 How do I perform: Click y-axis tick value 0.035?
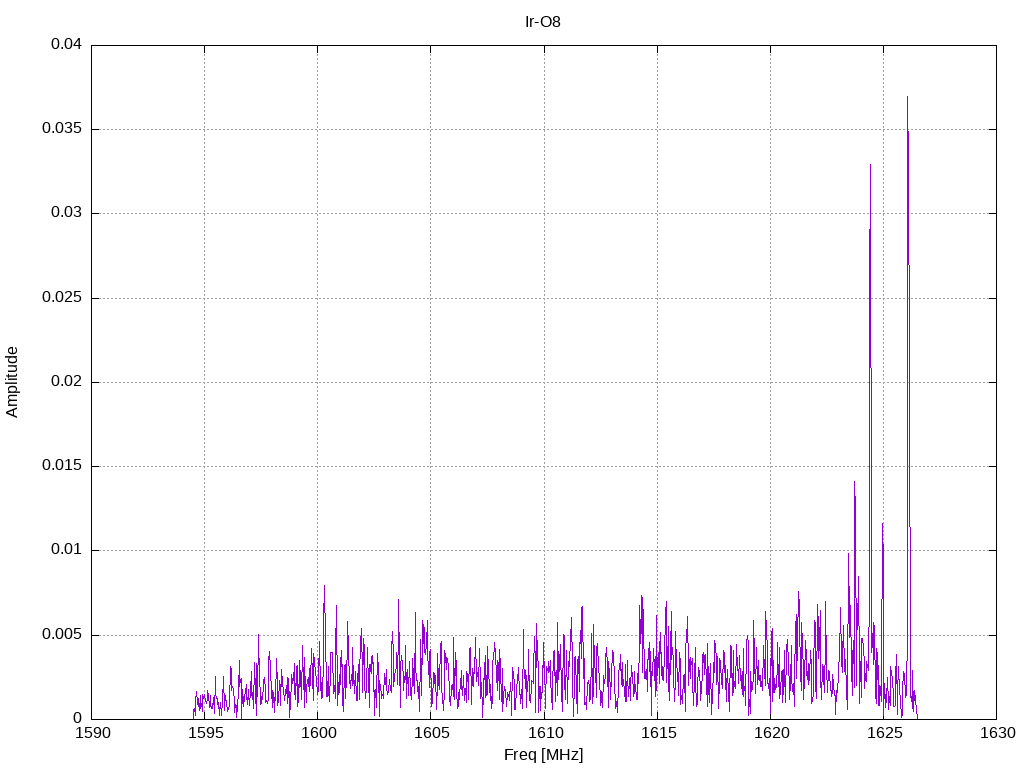click(62, 129)
